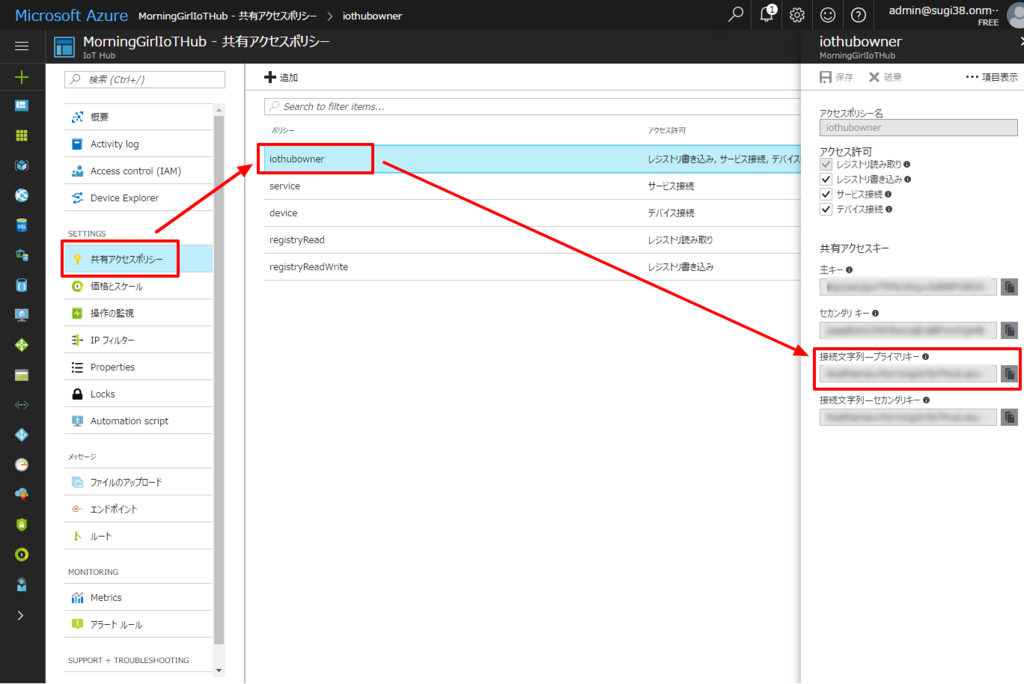Click the resource menu scrollbar down arrow

pos(219,670)
